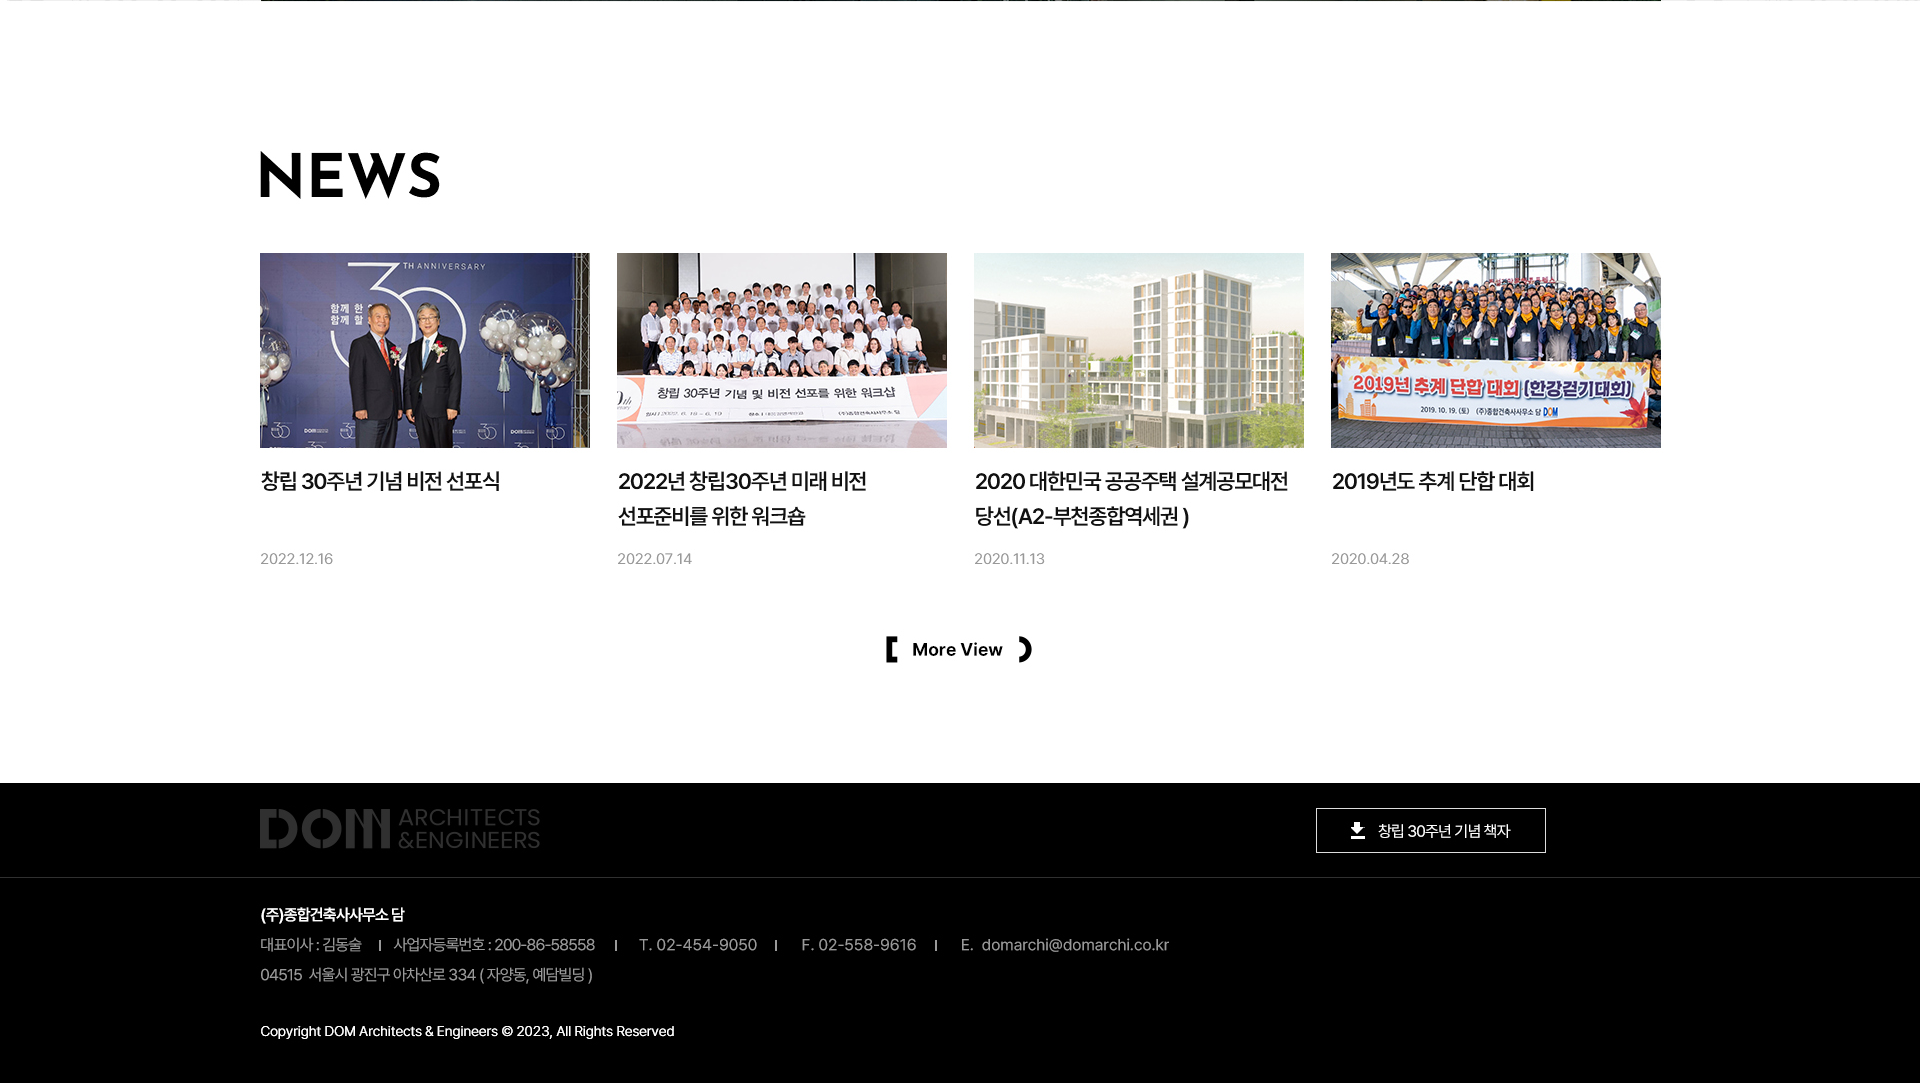This screenshot has width=1920, height=1083.
Task: Click the DOM Architects & Engineers footer logo
Action: (x=399, y=829)
